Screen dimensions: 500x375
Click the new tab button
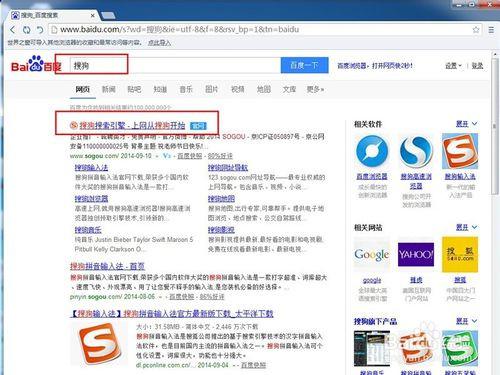pos(108,15)
